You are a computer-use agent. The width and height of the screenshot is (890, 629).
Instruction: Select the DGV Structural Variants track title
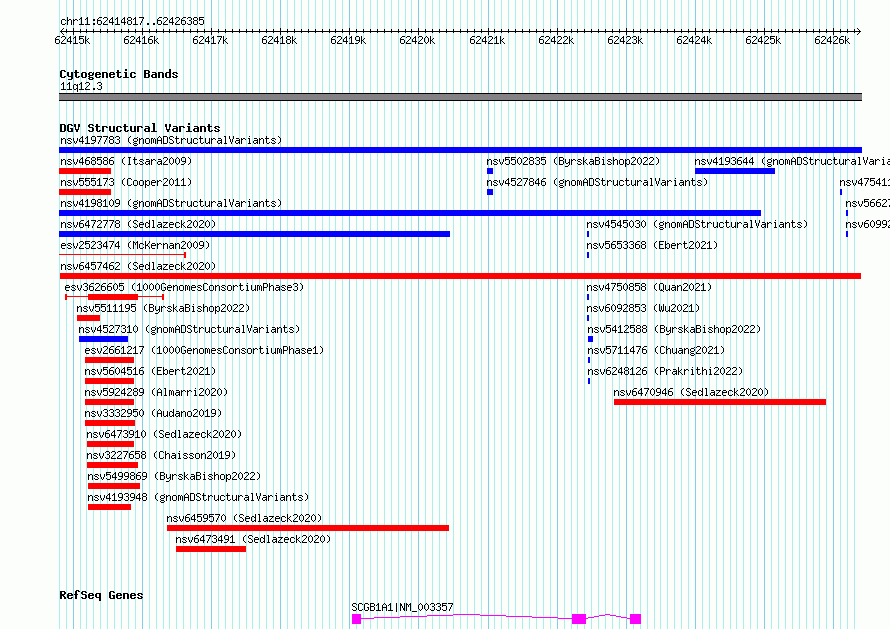click(140, 128)
